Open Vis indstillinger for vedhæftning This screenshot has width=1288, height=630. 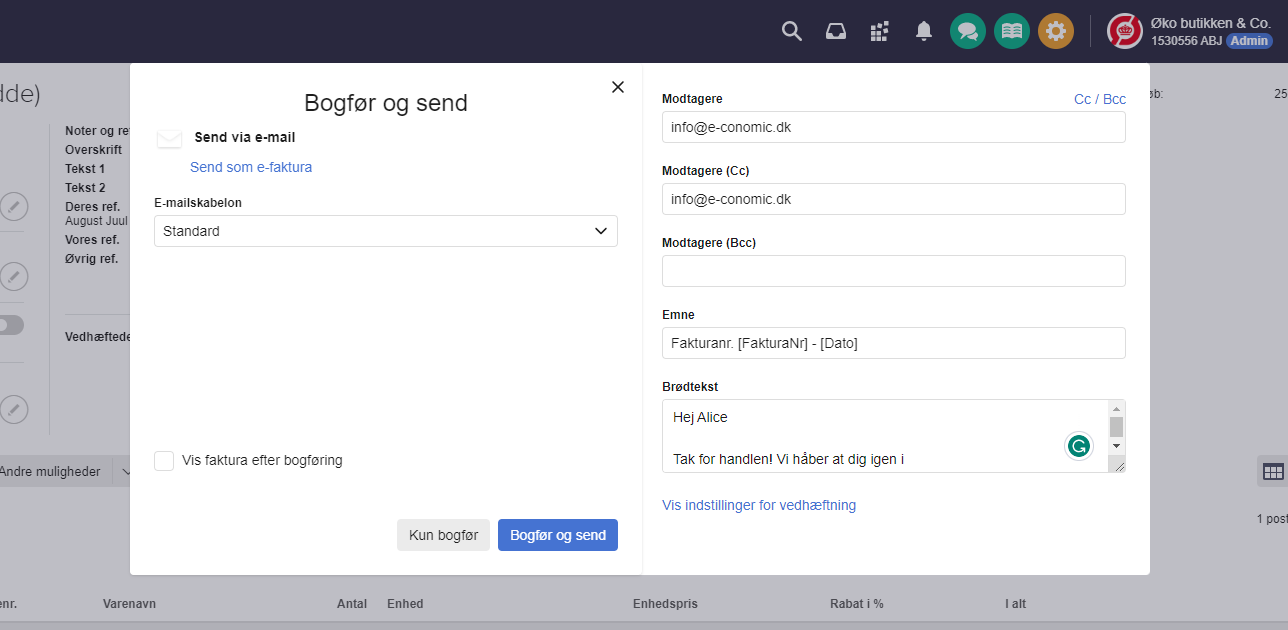pyautogui.click(x=759, y=505)
